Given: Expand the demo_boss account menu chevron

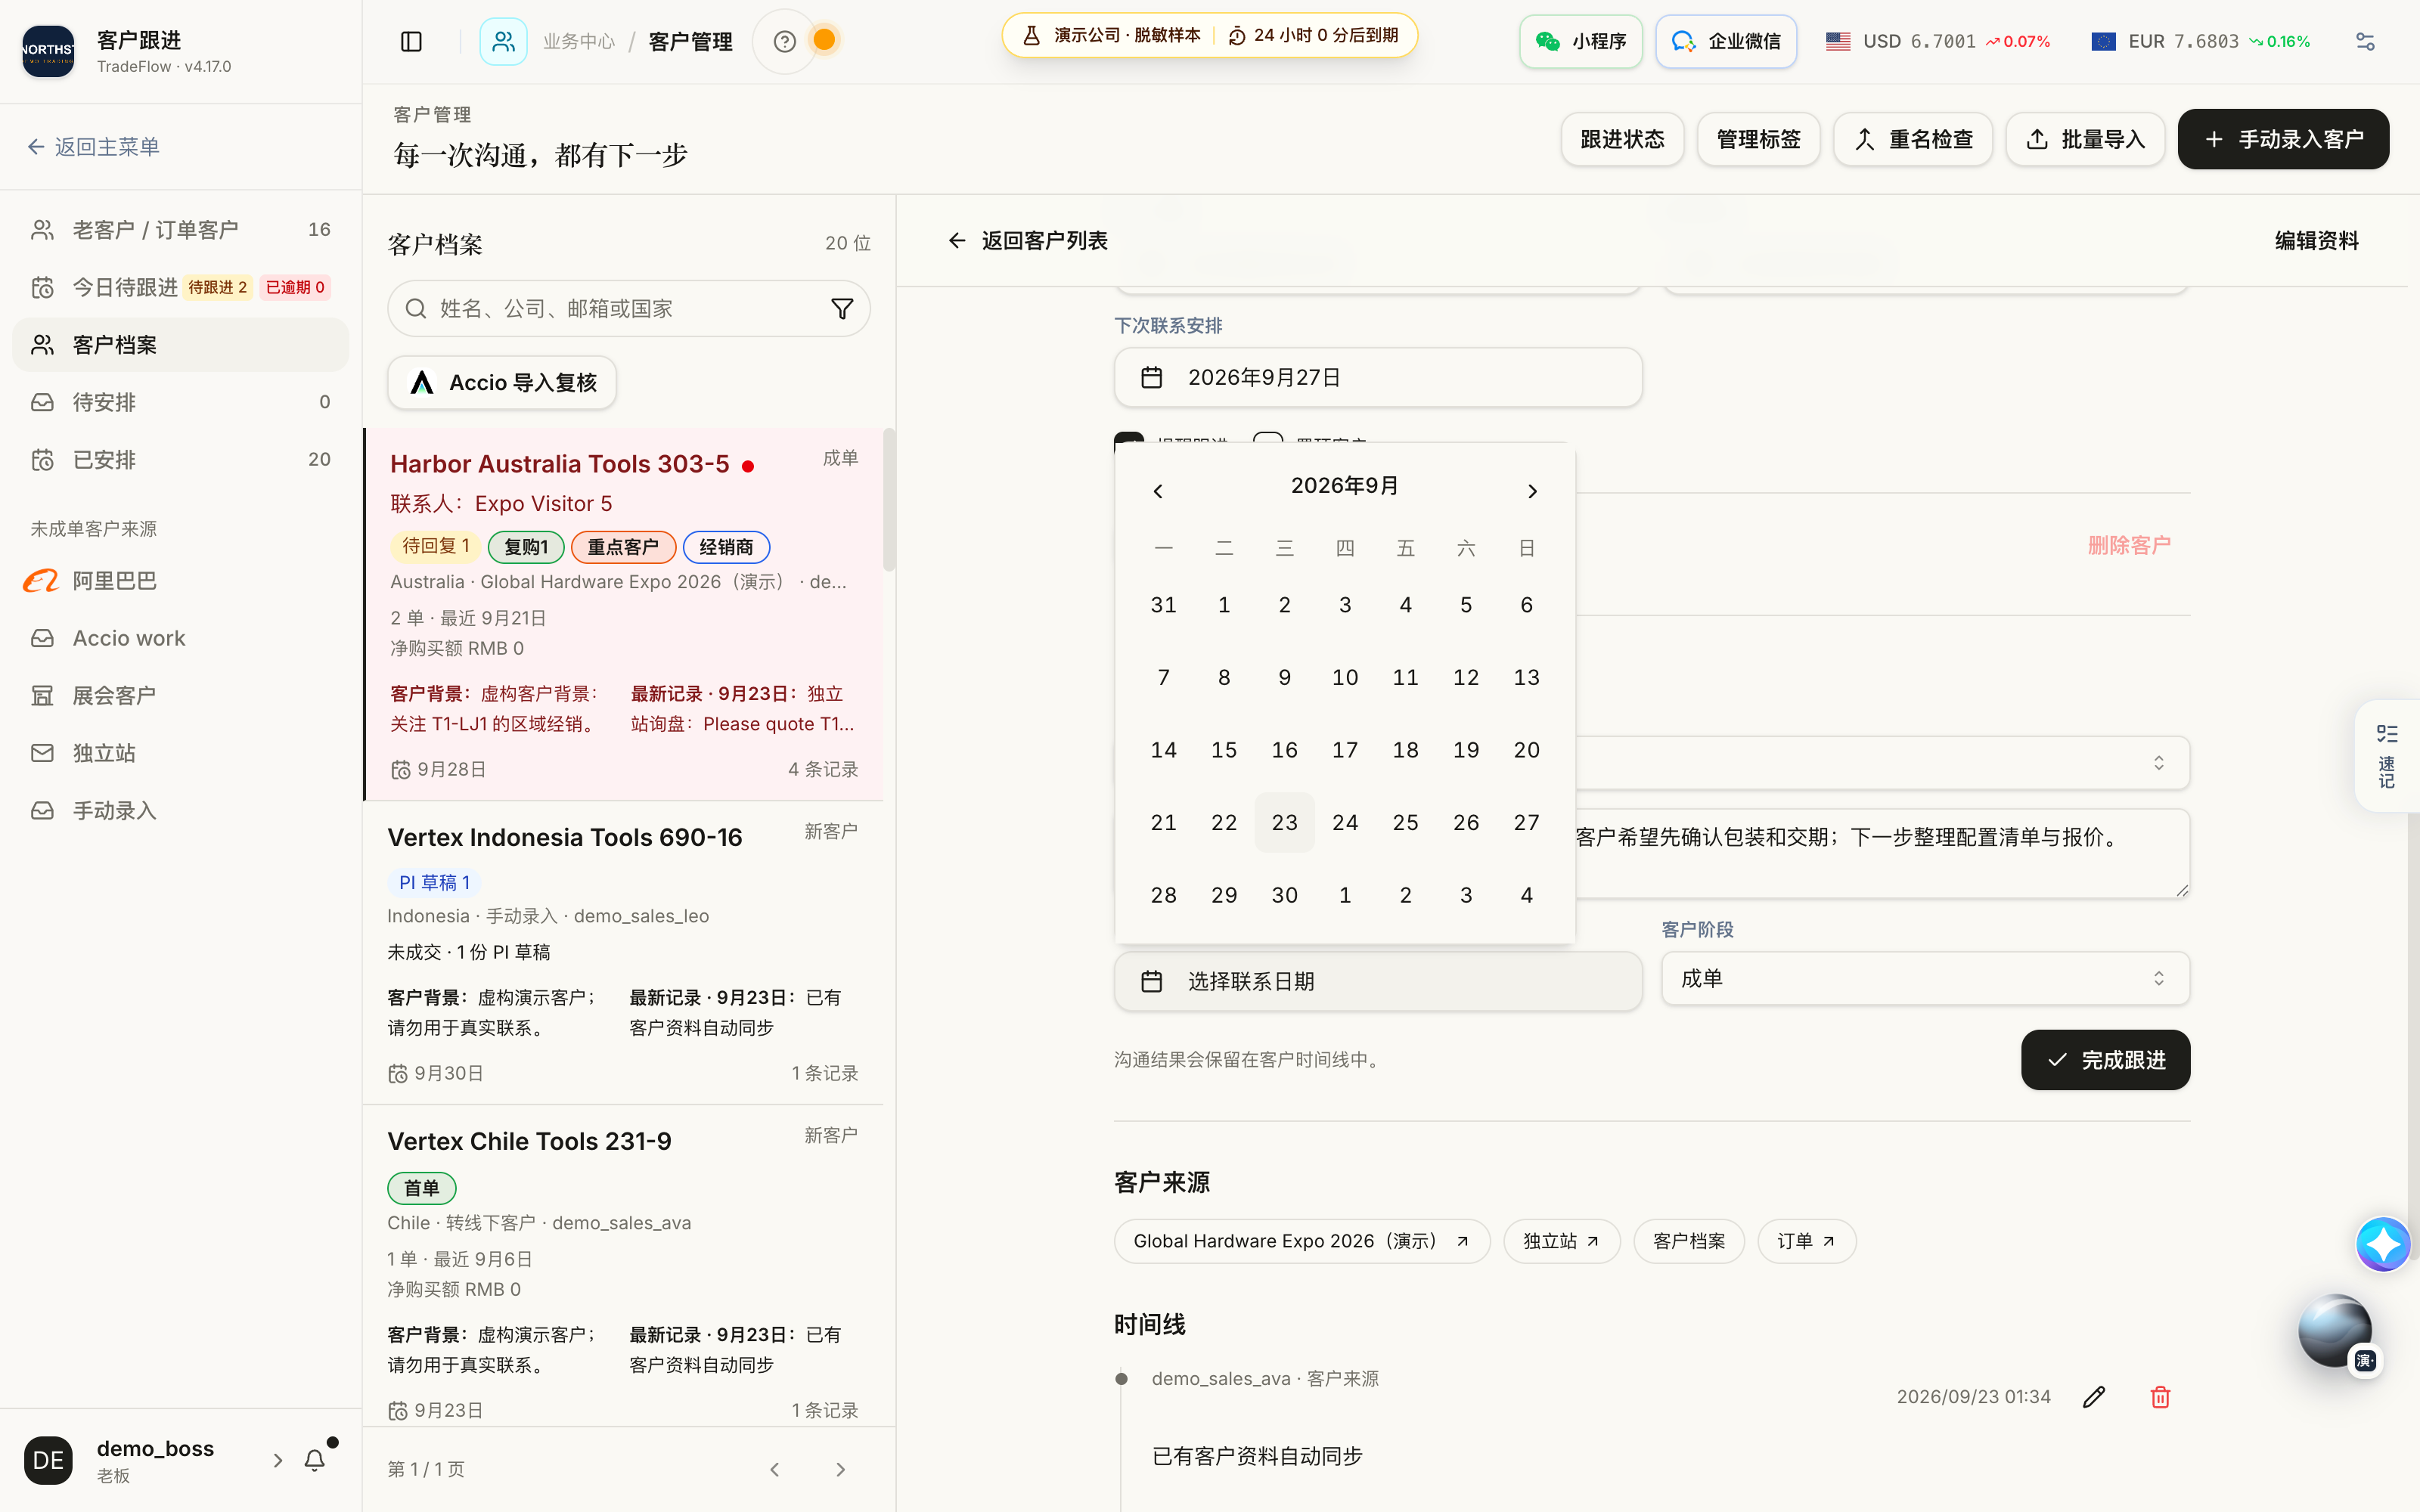Looking at the screenshot, I should click(x=278, y=1460).
